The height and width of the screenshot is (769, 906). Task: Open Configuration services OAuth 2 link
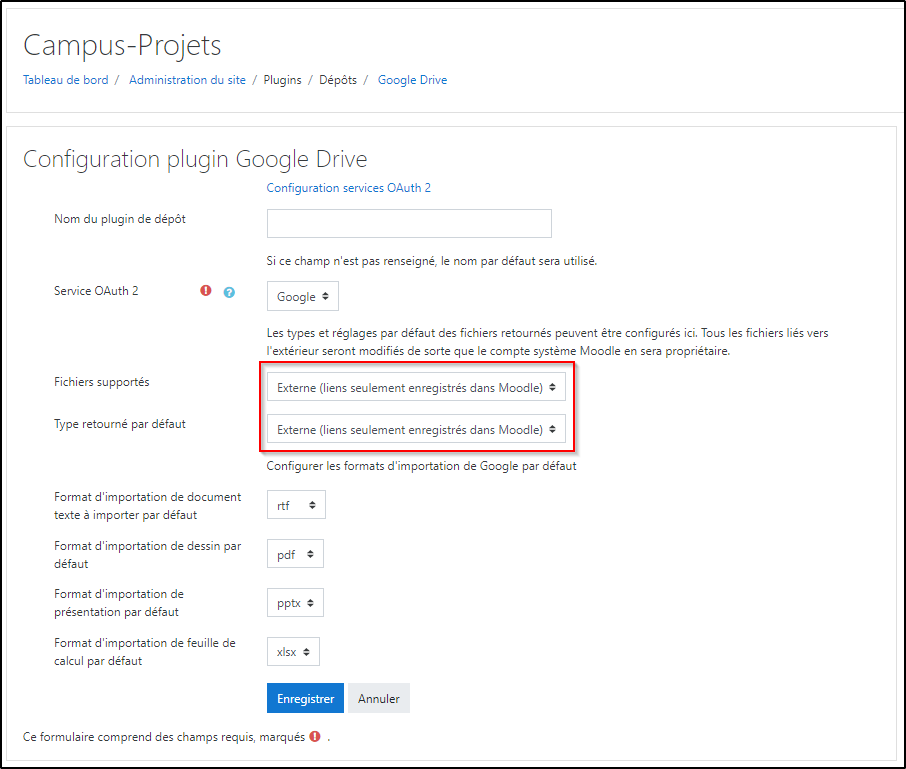pyautogui.click(x=348, y=188)
